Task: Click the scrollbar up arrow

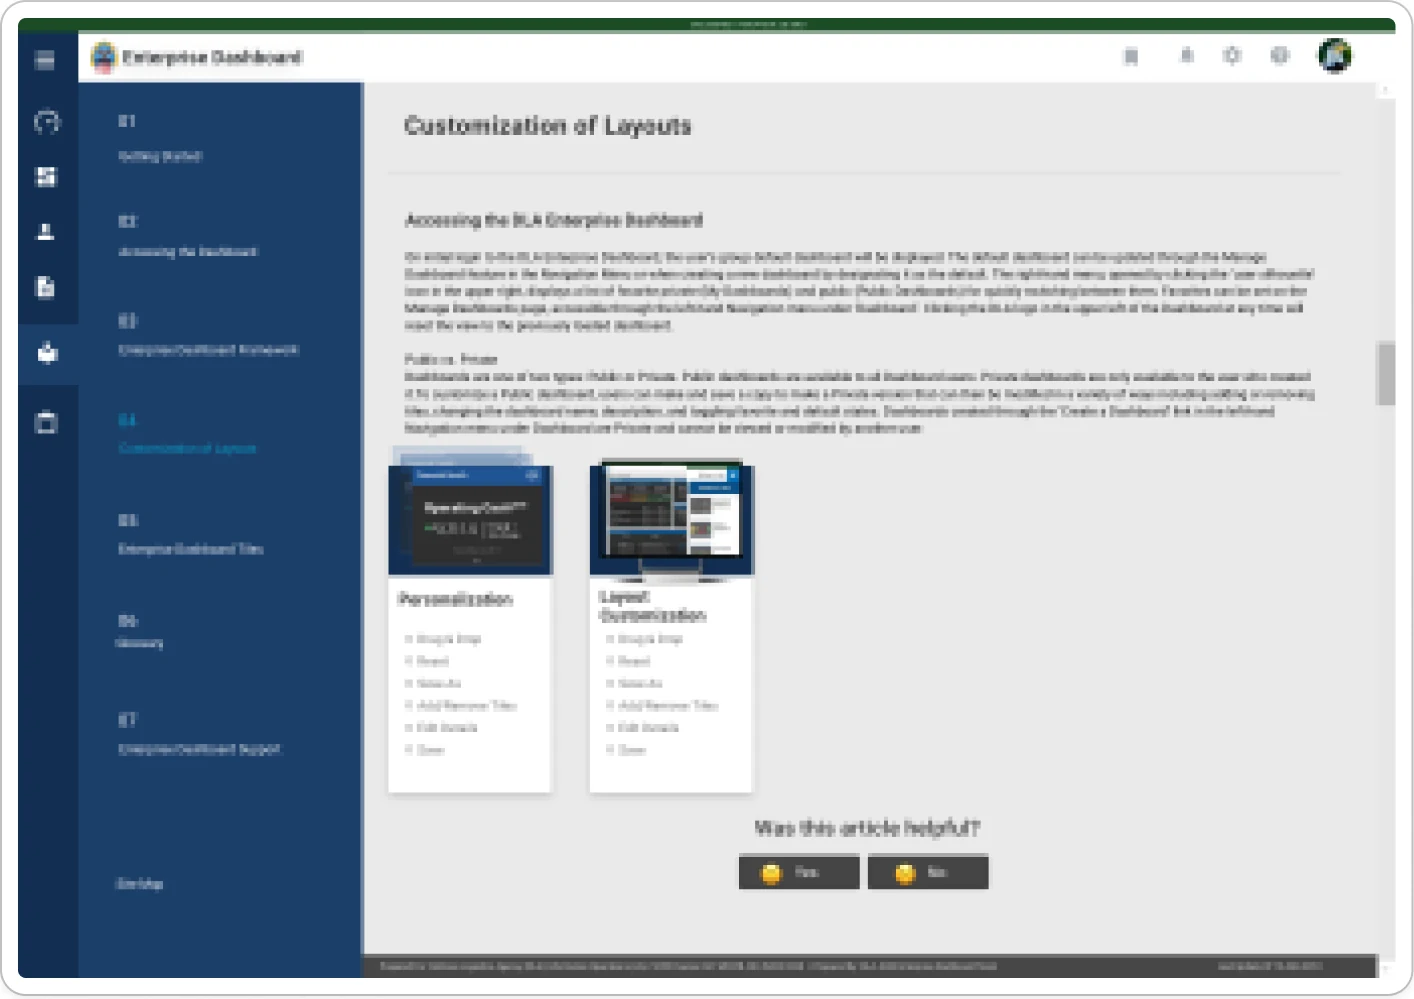Action: (x=1386, y=90)
